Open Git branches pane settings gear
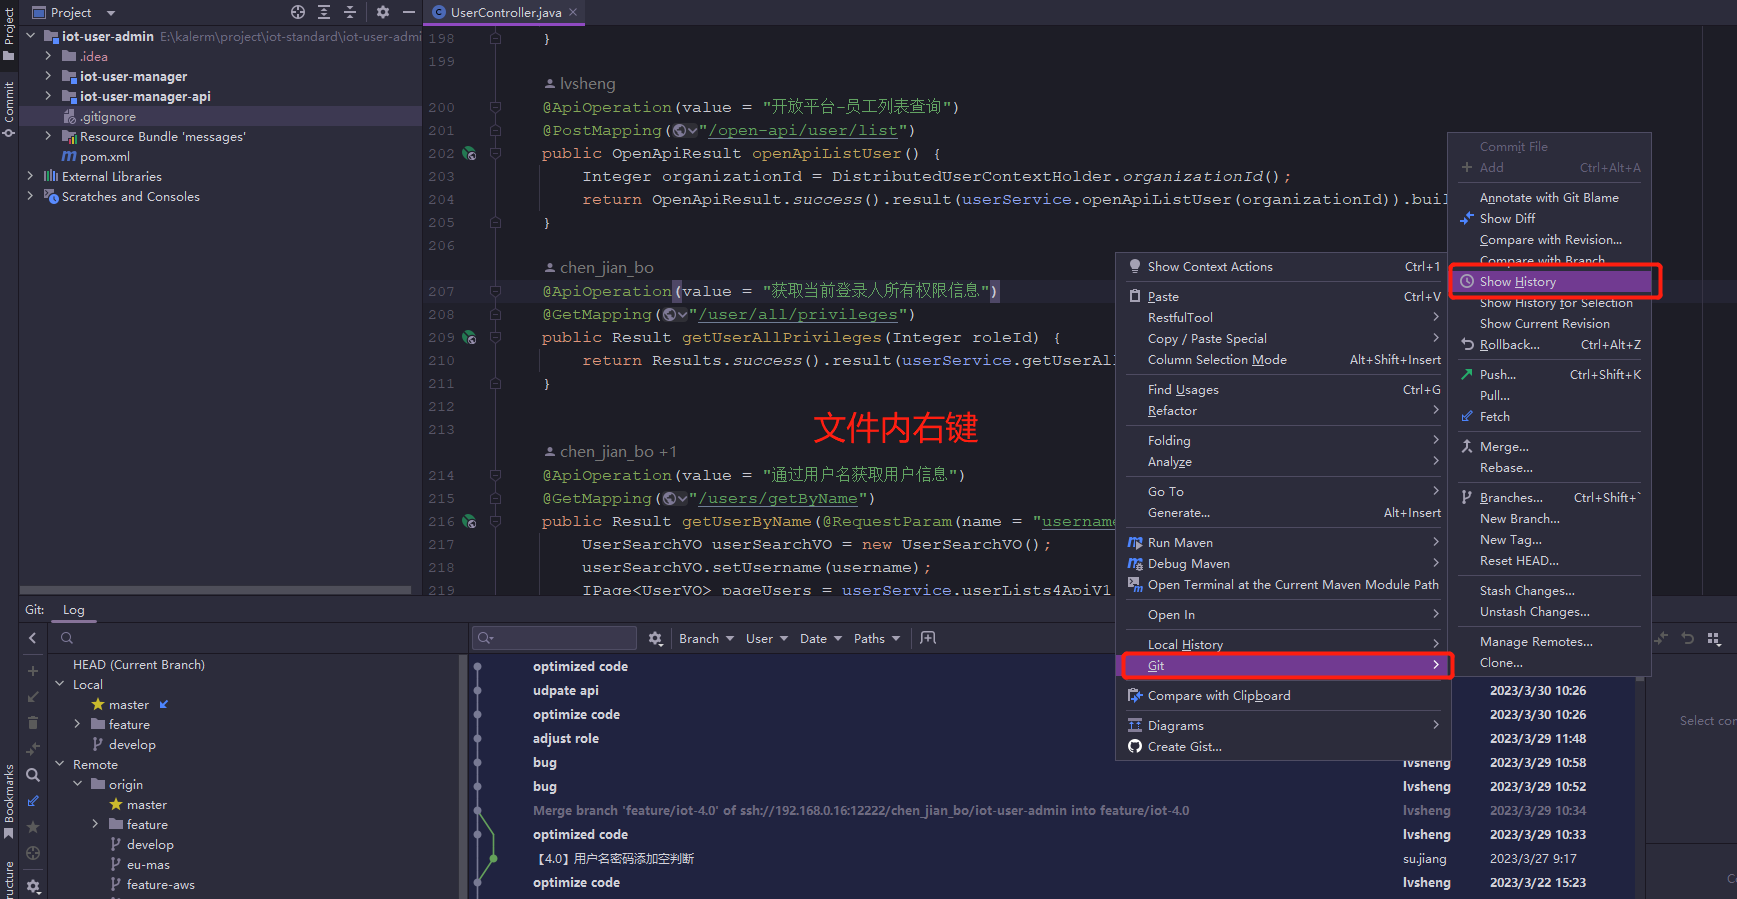The width and height of the screenshot is (1737, 899). 33,886
